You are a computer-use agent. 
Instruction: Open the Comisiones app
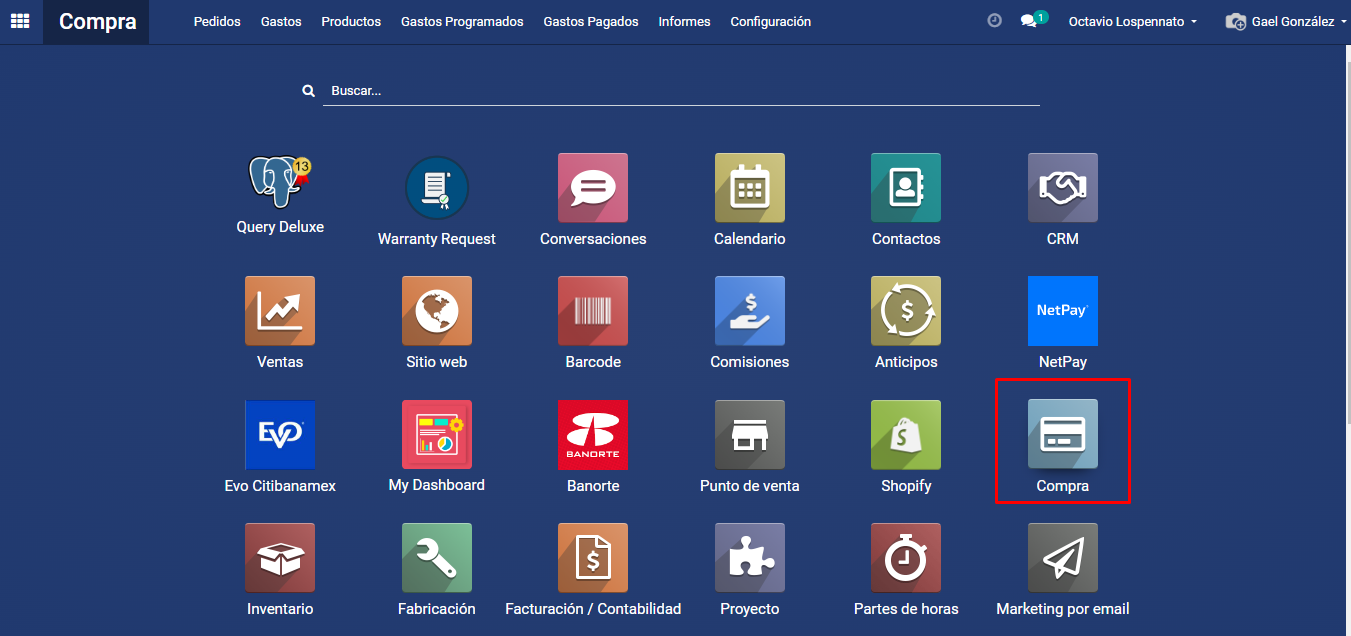[x=750, y=311]
